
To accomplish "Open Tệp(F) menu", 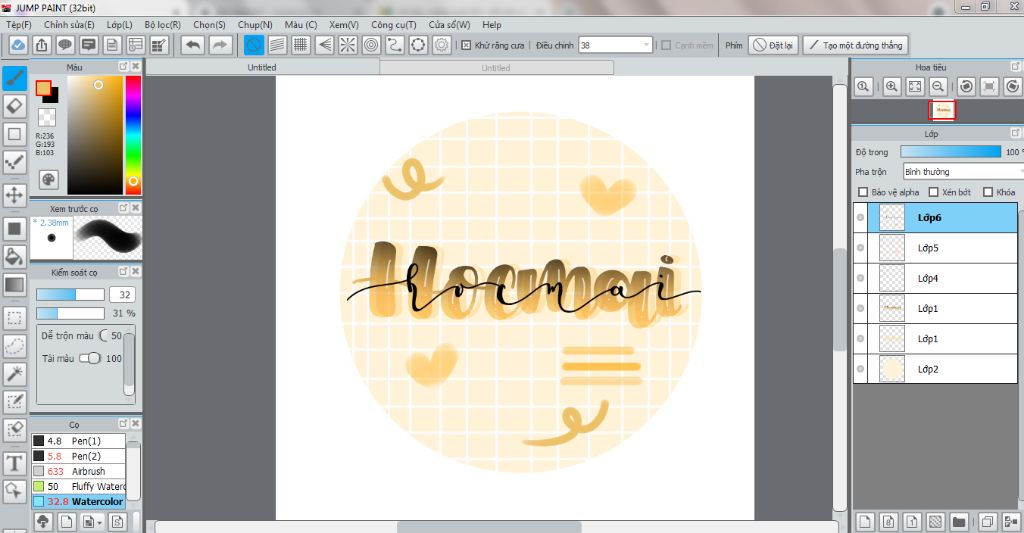I will click(19, 25).
